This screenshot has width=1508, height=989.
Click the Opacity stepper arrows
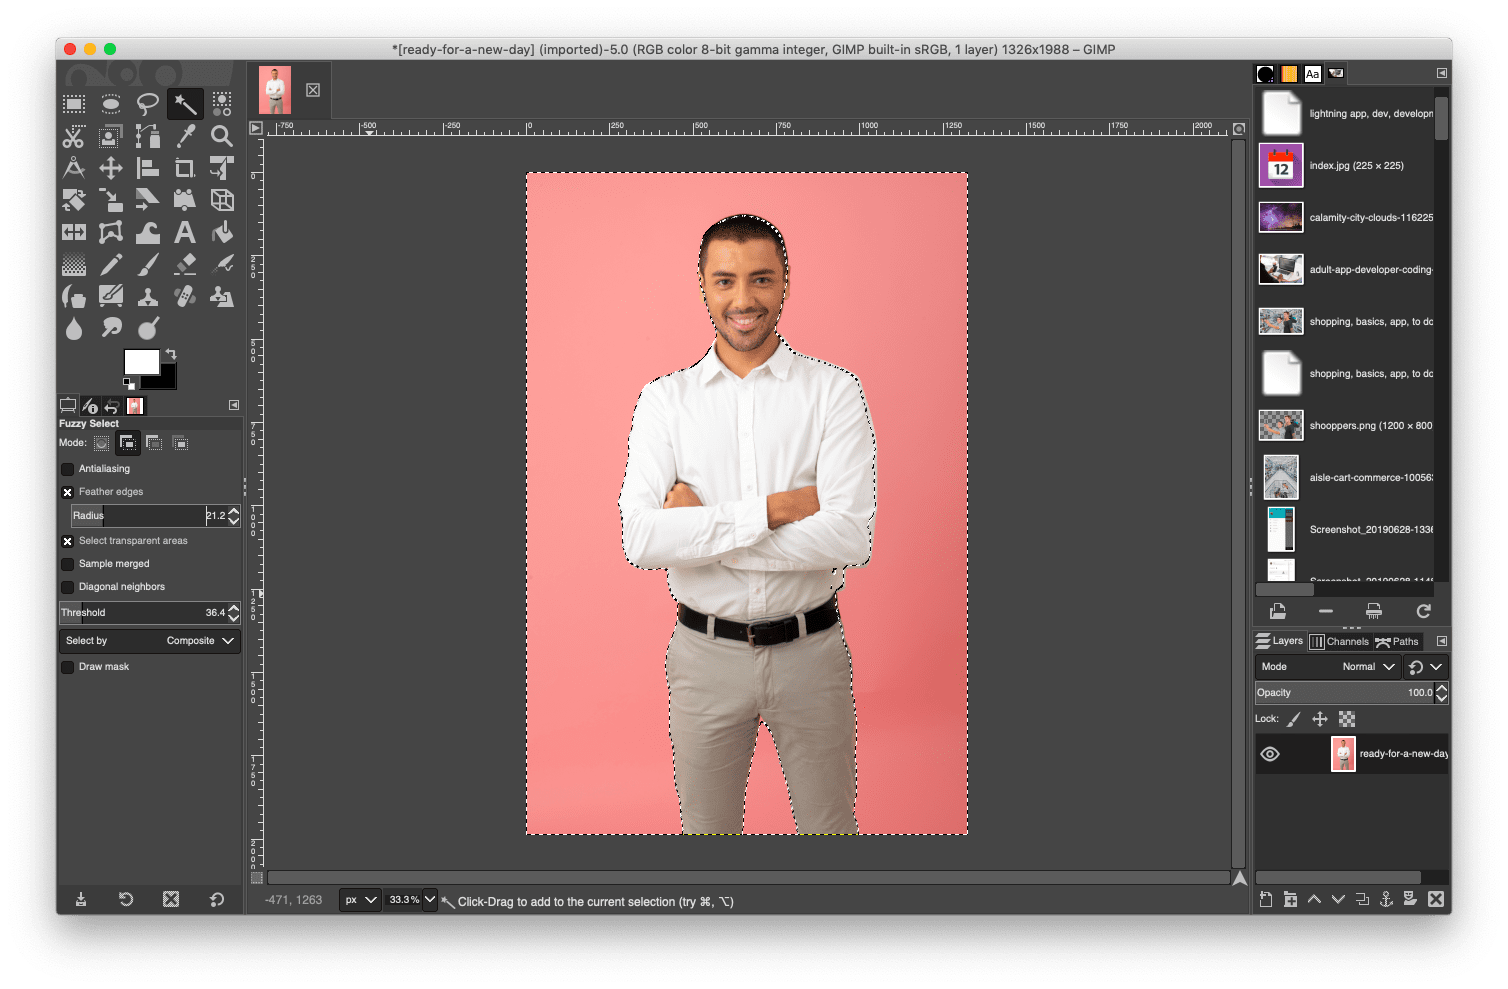tap(1441, 693)
